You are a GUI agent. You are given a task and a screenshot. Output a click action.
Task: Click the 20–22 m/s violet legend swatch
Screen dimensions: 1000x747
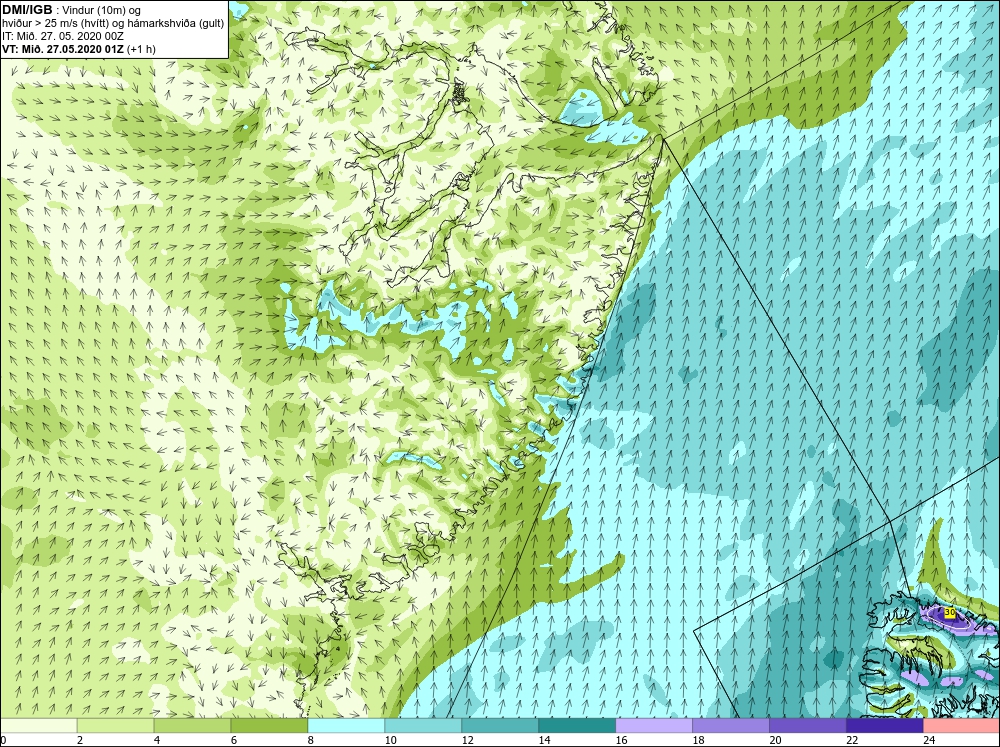pos(807,725)
